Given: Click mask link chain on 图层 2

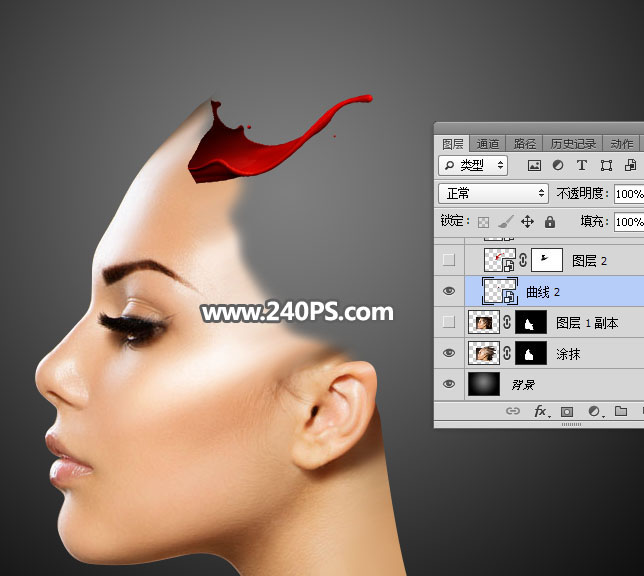Looking at the screenshot, I should (x=523, y=260).
